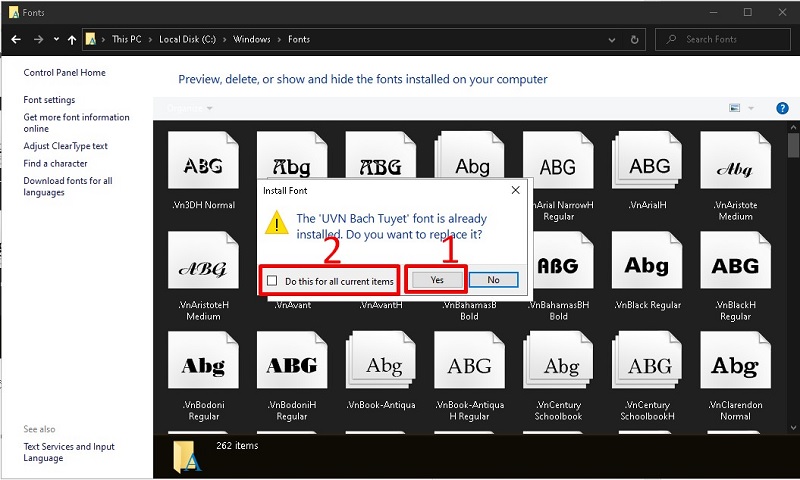Select the .VnBook-AntiquaH Regular font icon
Image resolution: width=800 pixels, height=480 pixels.
pyautogui.click(x=469, y=360)
